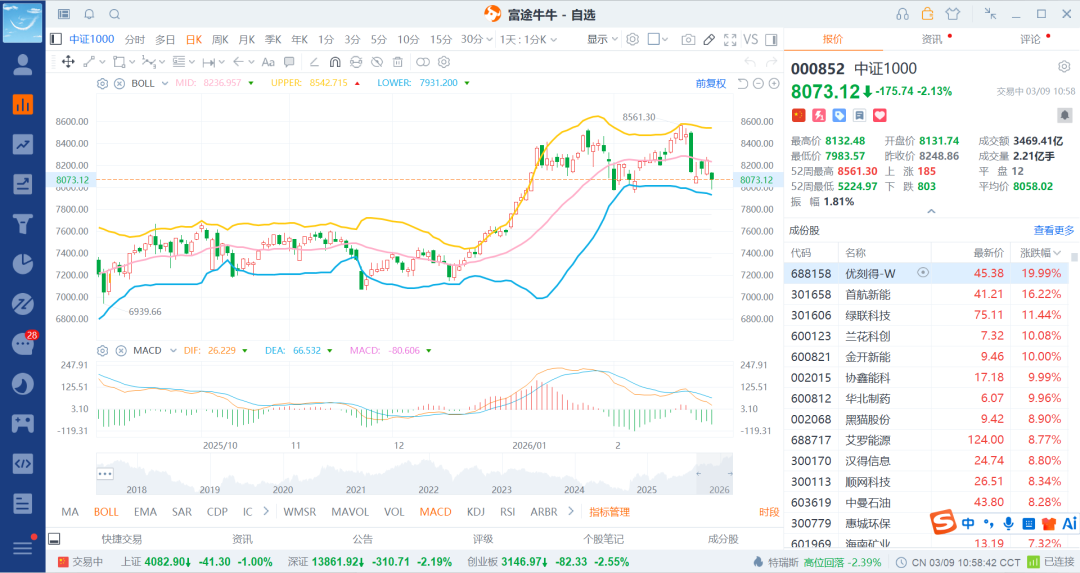Toggle the left panel sidebar icon
The width and height of the screenshot is (1080, 573).
56,39
